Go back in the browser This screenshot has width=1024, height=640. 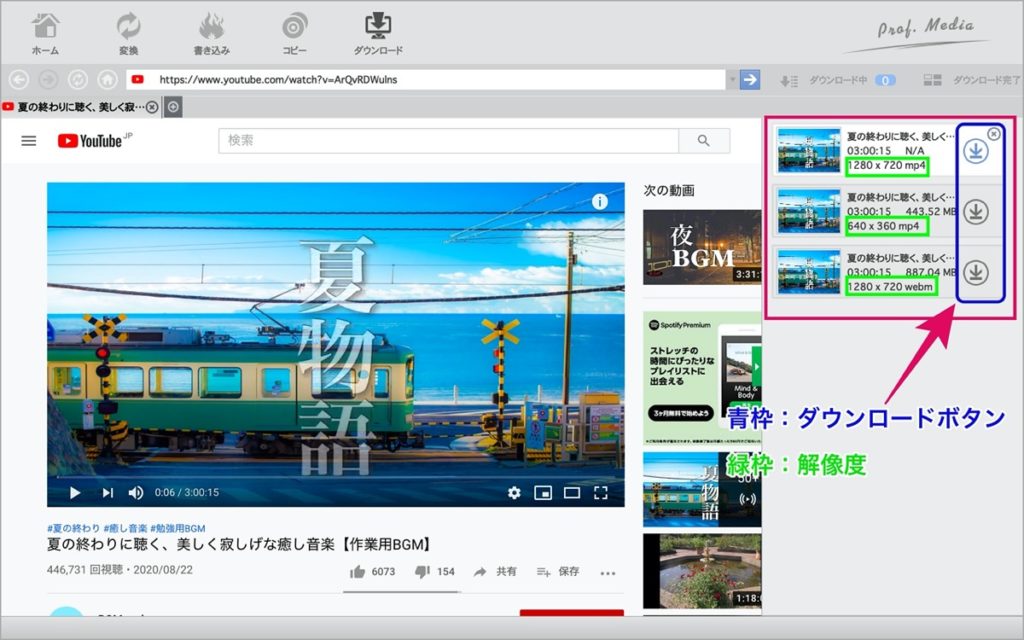[x=19, y=80]
